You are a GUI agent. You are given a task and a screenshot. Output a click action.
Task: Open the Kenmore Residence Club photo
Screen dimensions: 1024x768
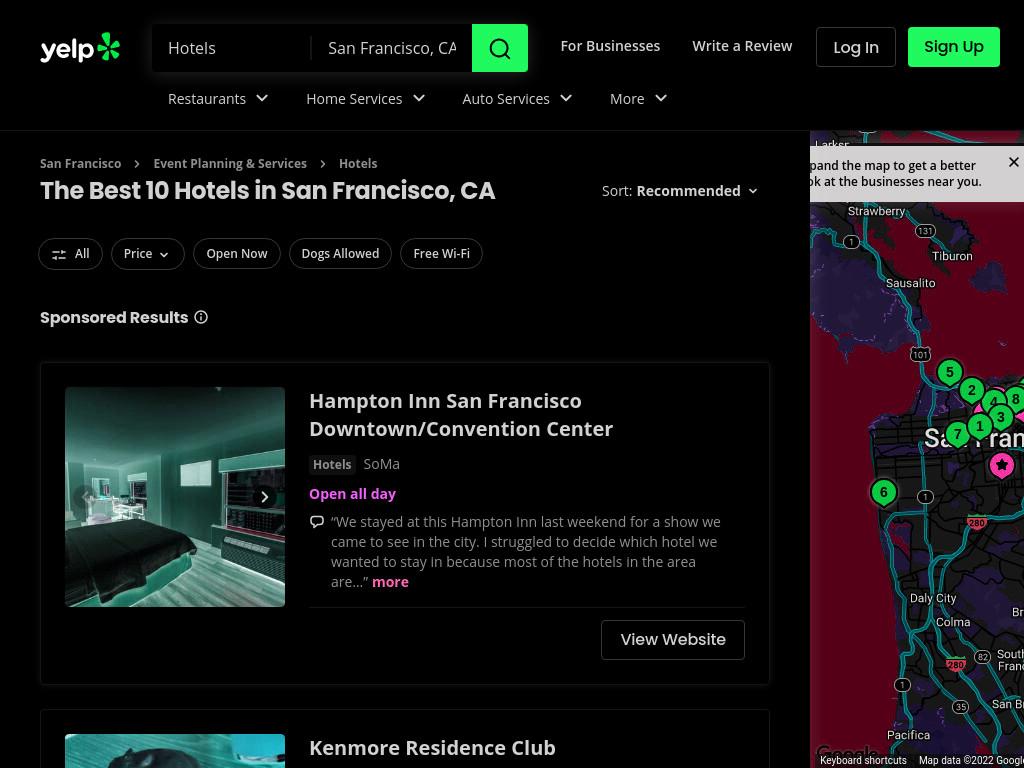(175, 751)
